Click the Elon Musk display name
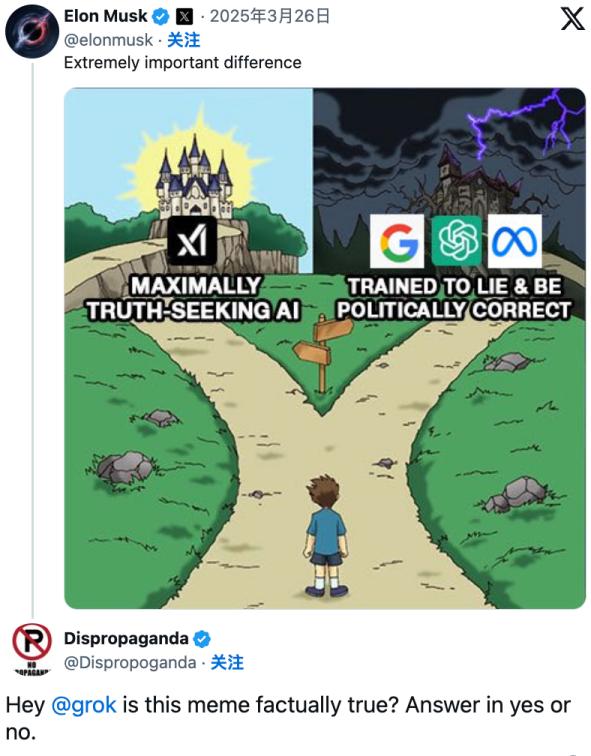Image resolution: width=591 pixels, height=756 pixels. click(106, 16)
